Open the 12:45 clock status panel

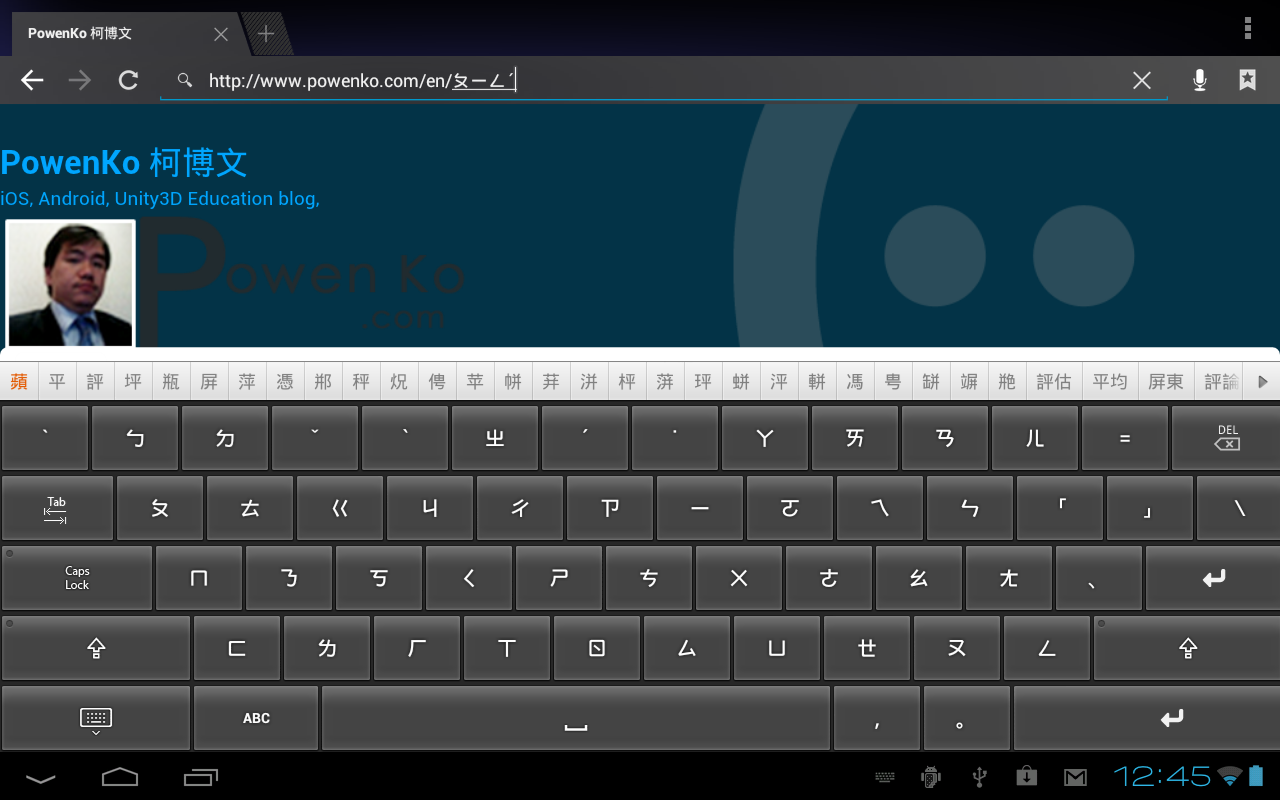click(x=1162, y=776)
